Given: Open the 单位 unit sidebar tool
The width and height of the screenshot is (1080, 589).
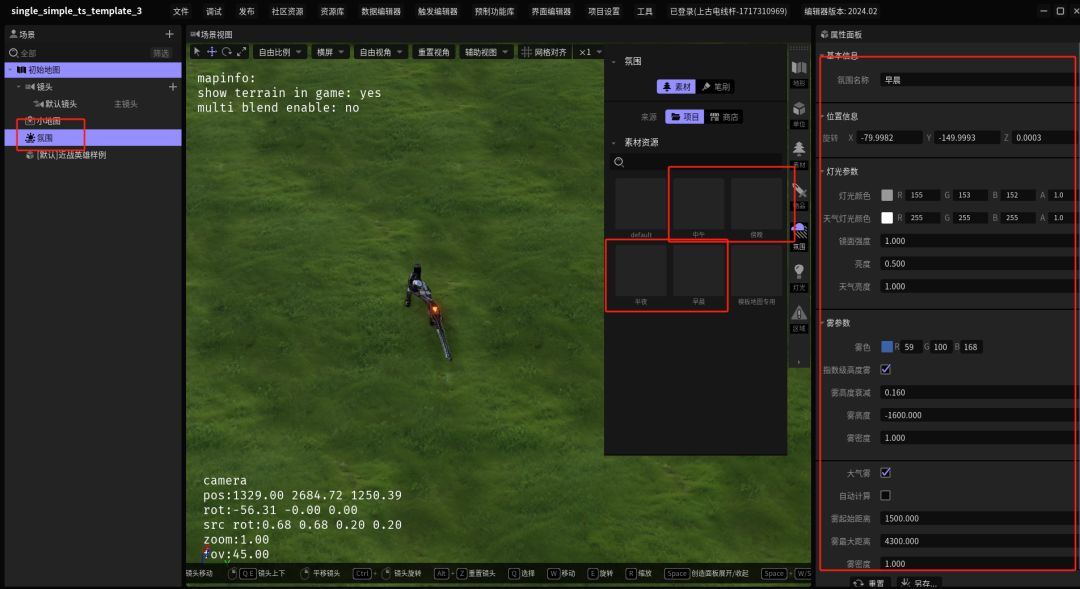Looking at the screenshot, I should 799,113.
